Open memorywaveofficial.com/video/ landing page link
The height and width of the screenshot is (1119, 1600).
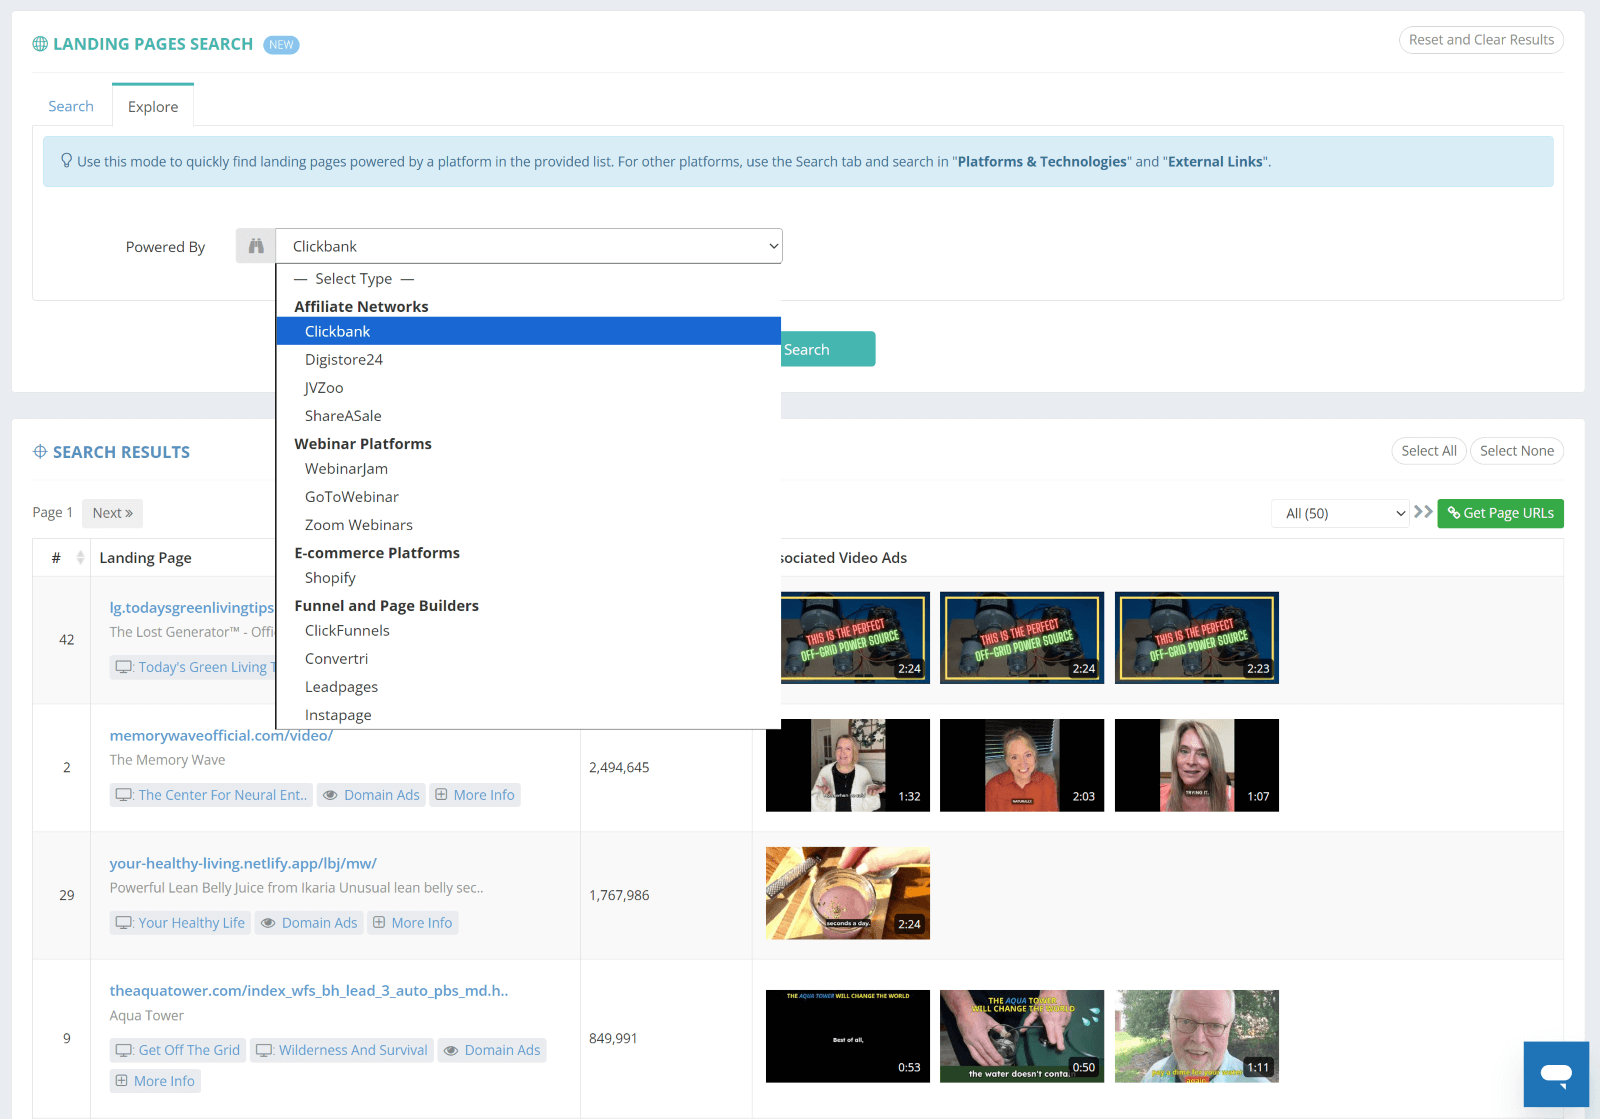(221, 736)
